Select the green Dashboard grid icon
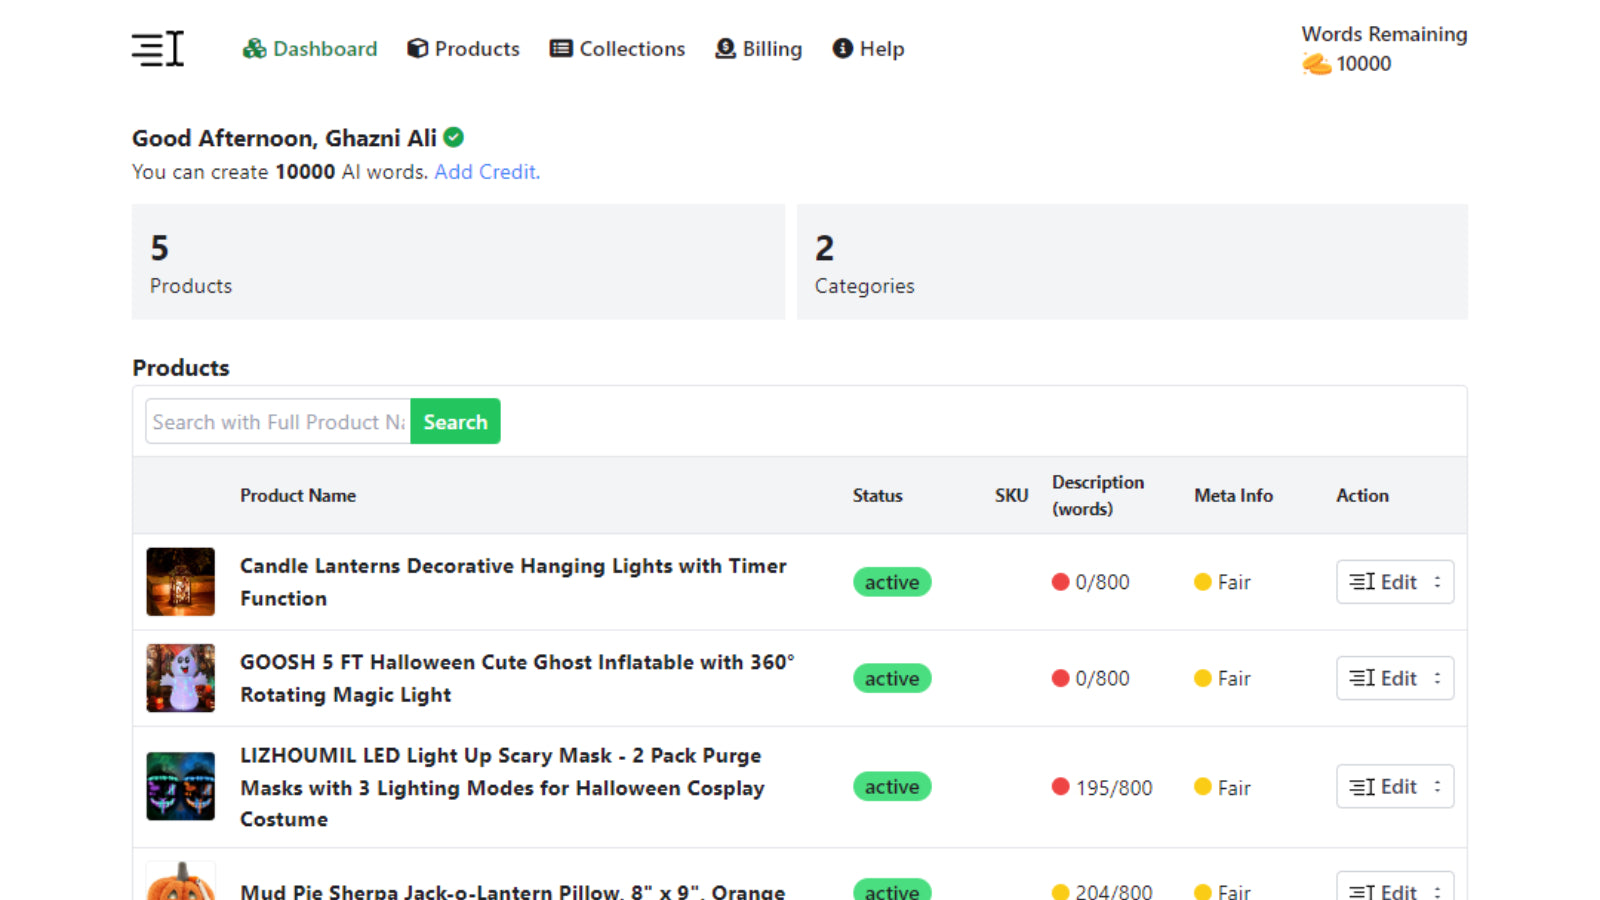1600x900 pixels. point(251,48)
